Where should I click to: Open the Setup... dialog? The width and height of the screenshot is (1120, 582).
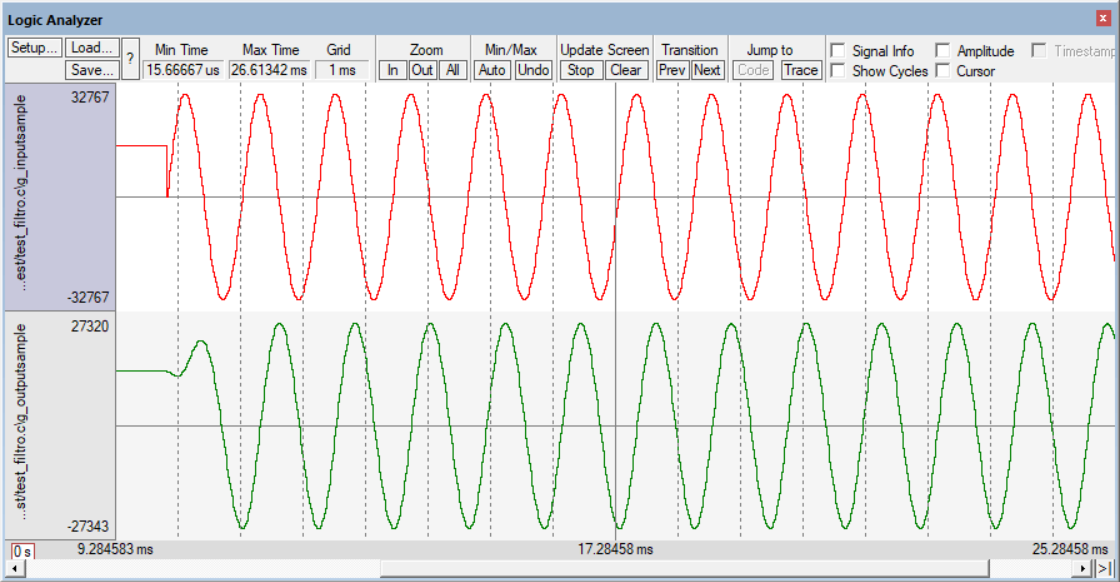coord(34,48)
